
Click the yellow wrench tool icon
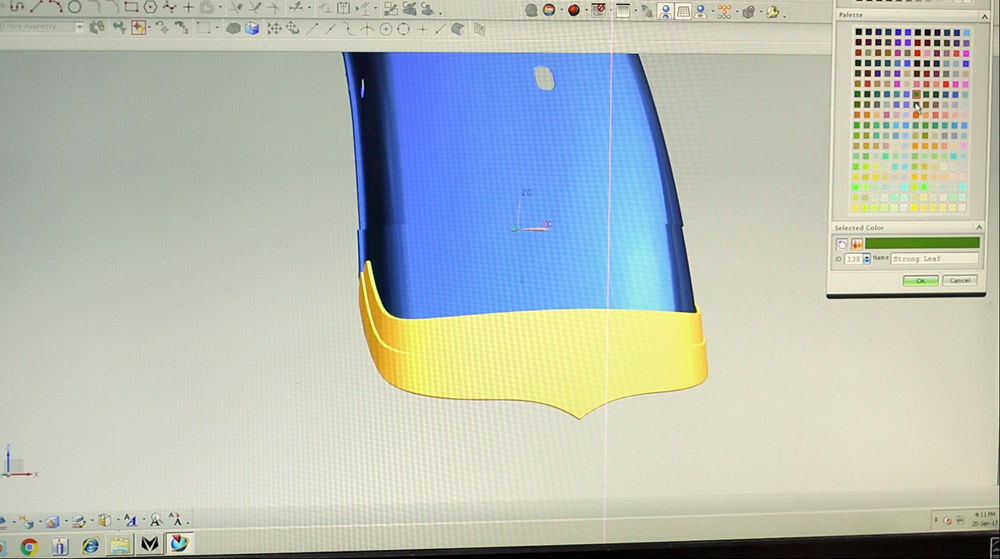pyautogui.click(x=773, y=12)
